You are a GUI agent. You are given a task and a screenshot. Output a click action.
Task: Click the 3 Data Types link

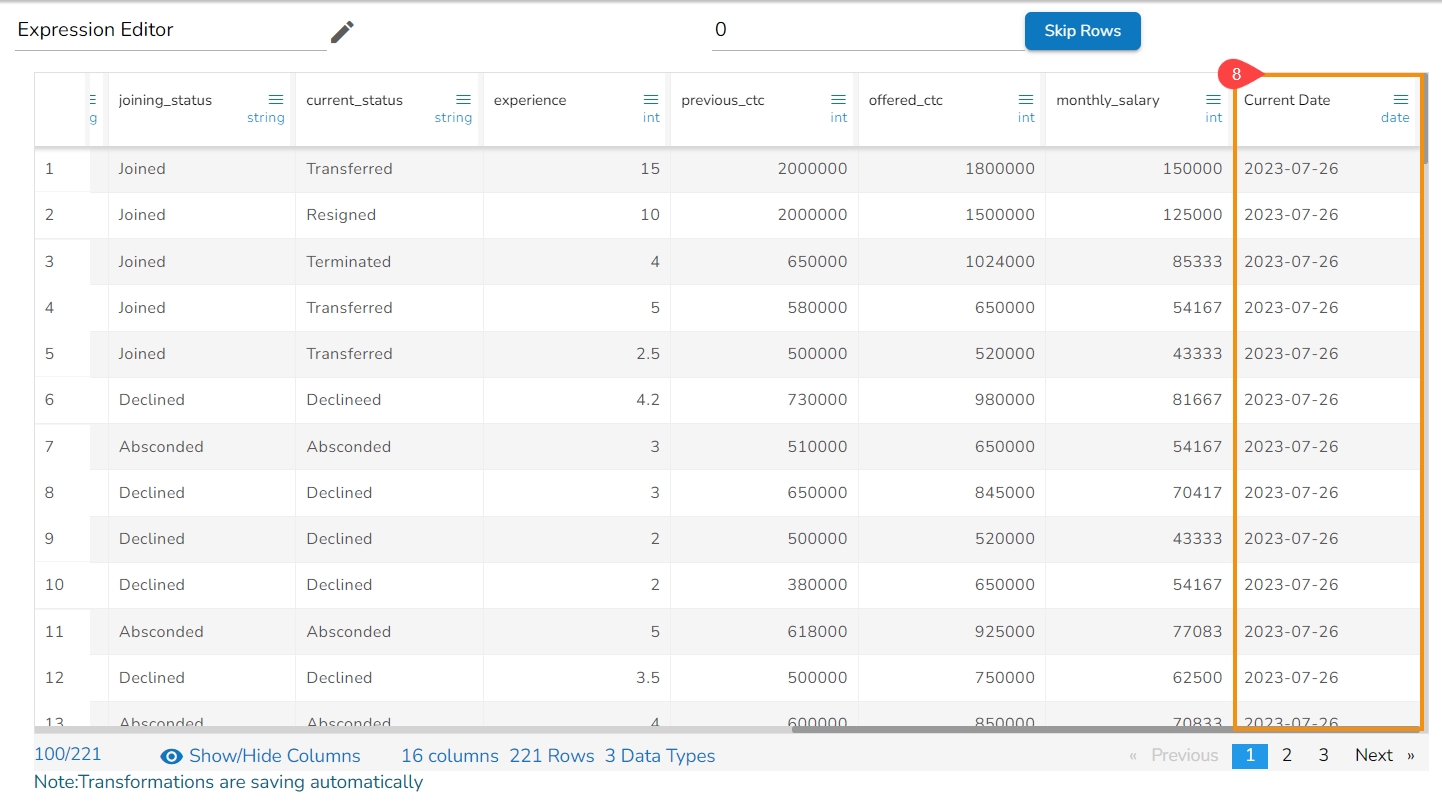pyautogui.click(x=660, y=756)
